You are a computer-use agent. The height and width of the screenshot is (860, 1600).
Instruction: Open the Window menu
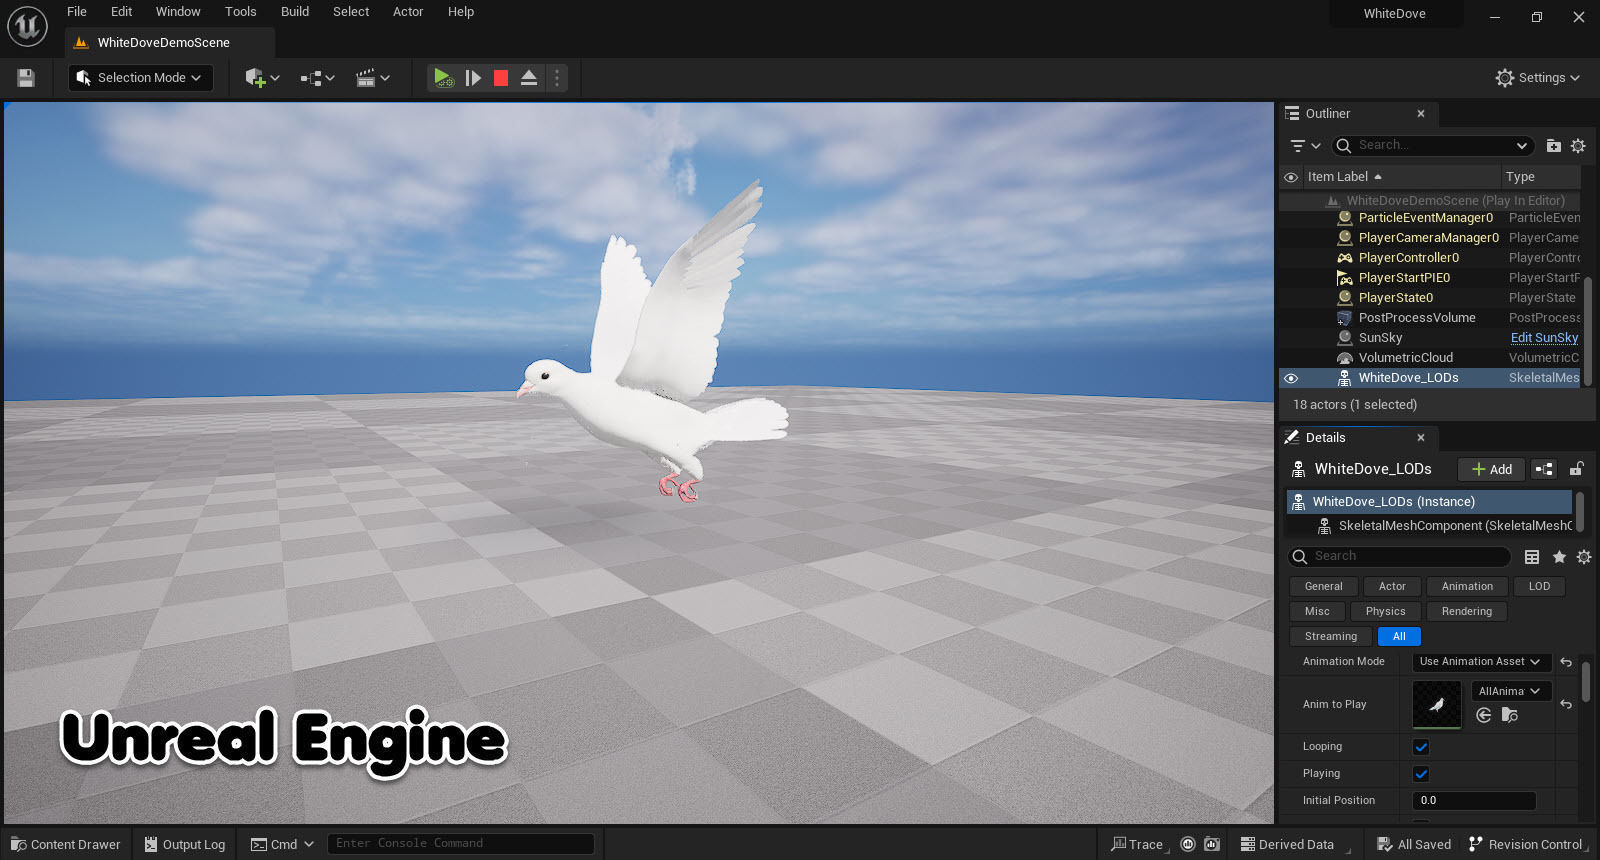(x=178, y=12)
